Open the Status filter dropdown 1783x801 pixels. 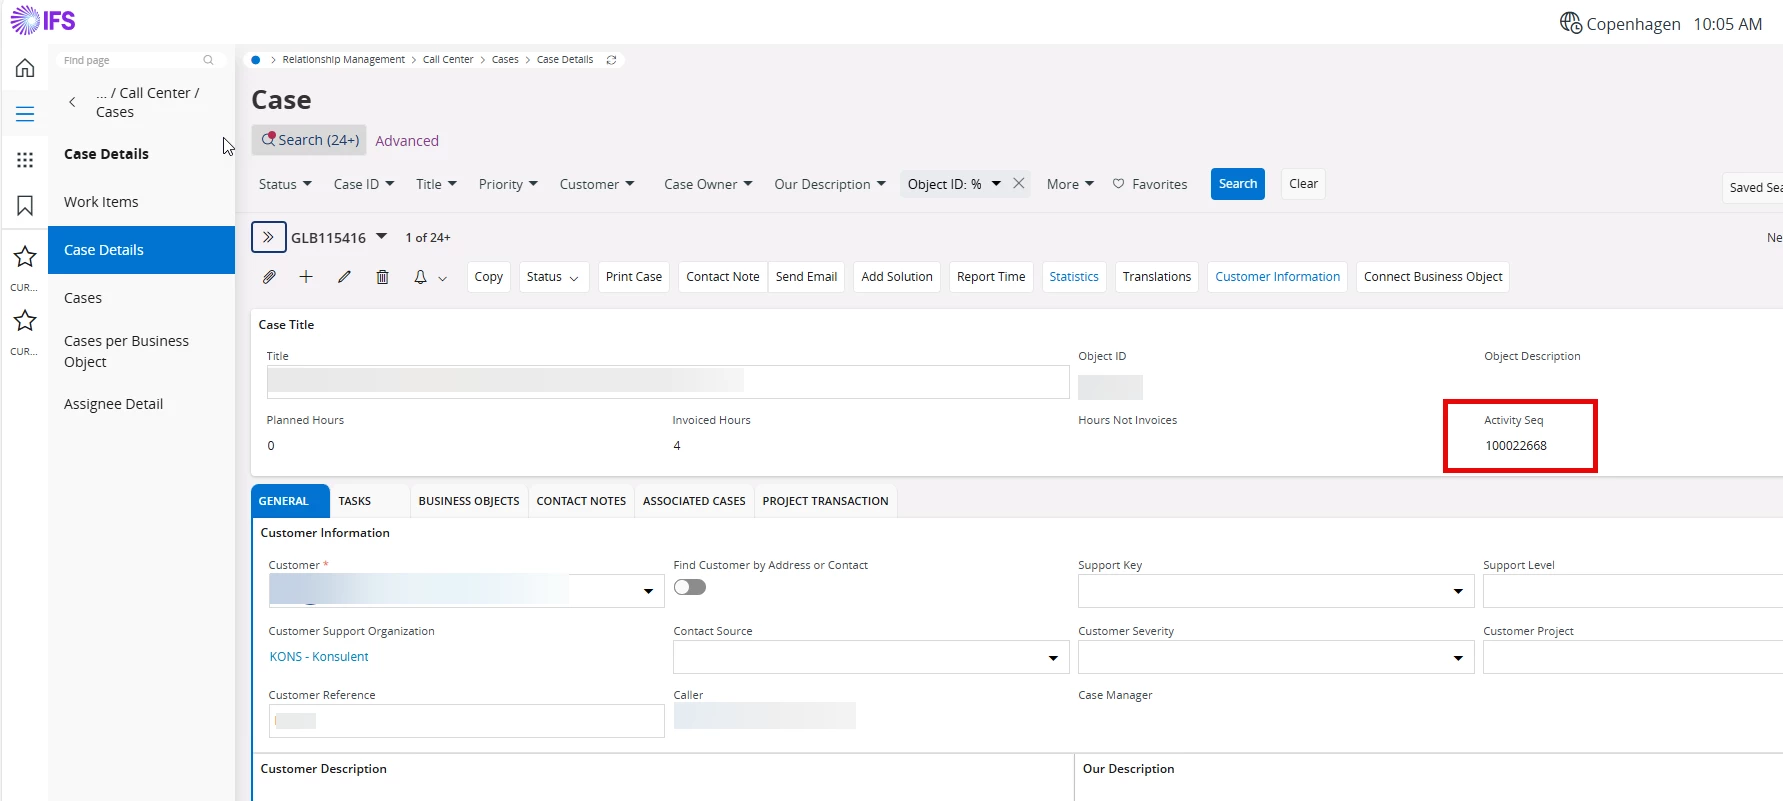[285, 184]
